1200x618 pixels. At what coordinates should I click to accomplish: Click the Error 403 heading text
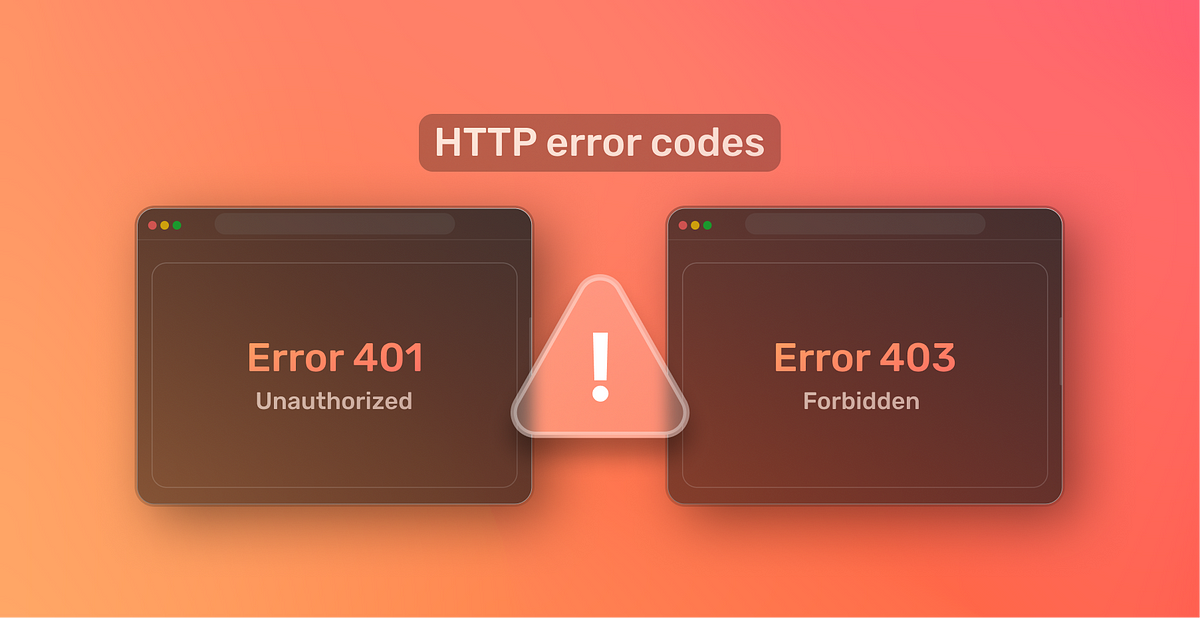(x=864, y=358)
